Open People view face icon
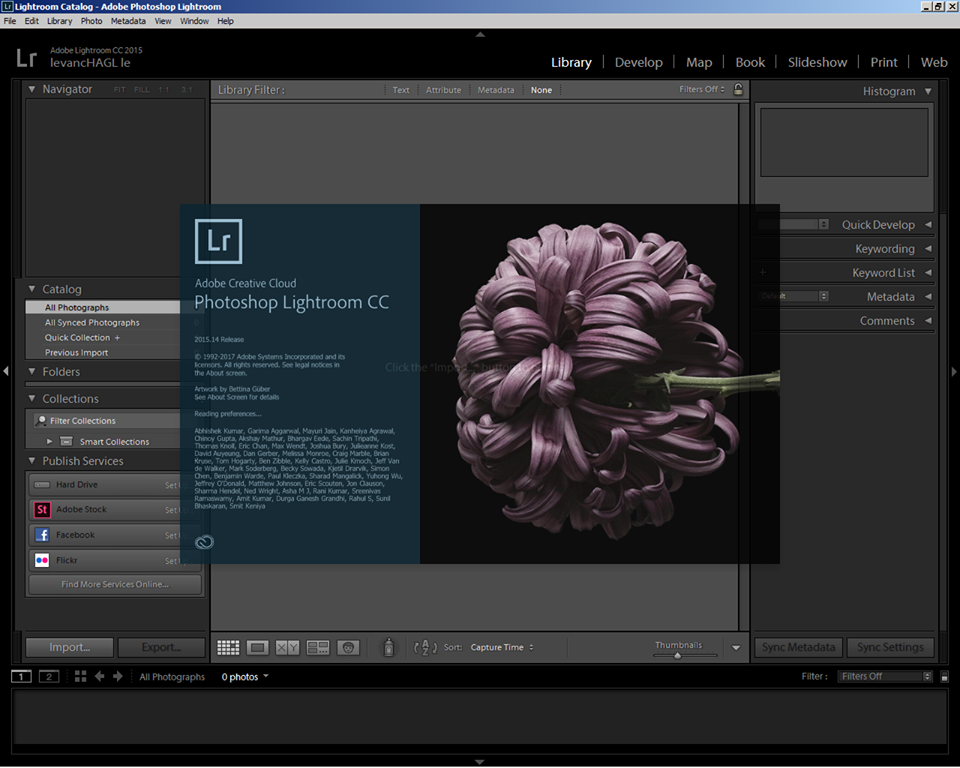This screenshot has width=960, height=768. [348, 647]
